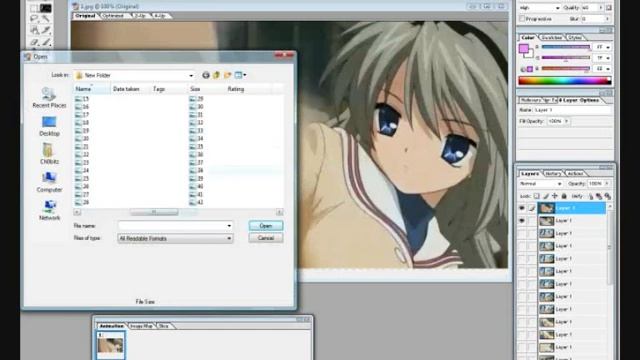Create a new folder in the Open dialog
640x360 pixels.
[x=227, y=75]
